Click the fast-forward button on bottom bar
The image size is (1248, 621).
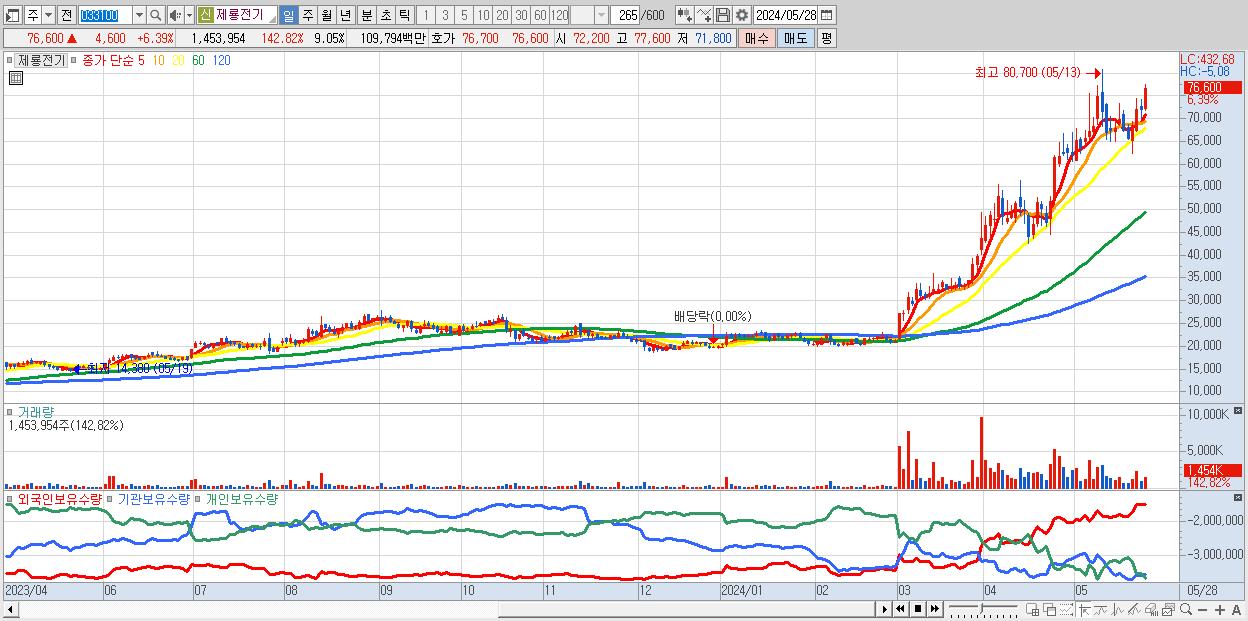[x=935, y=609]
